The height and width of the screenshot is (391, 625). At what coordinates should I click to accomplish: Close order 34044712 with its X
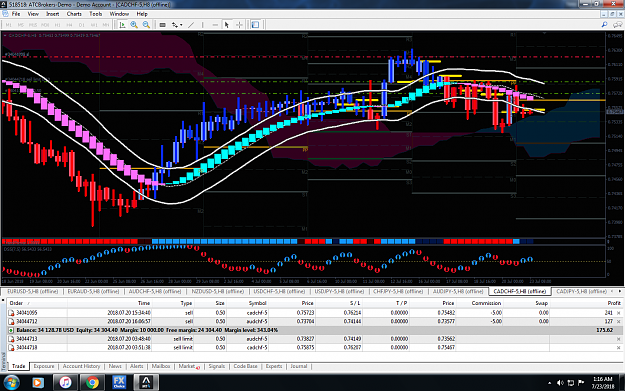pyautogui.click(x=619, y=321)
